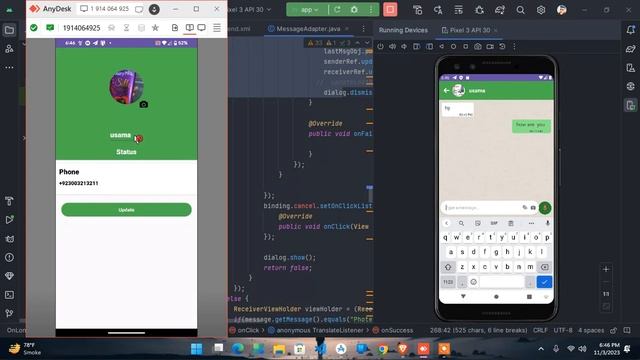Click the warnings count indicator in editor

314,42
